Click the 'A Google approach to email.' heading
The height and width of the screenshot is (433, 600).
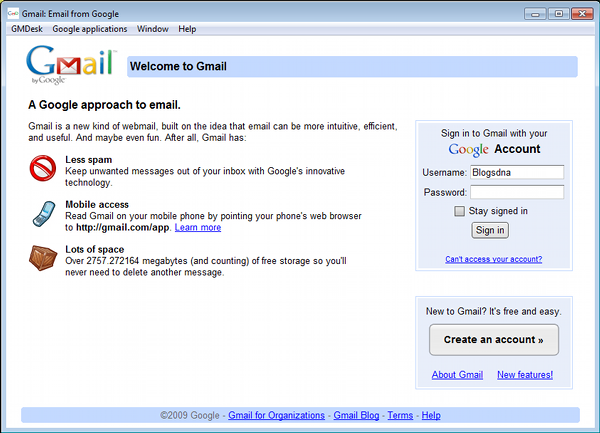click(104, 104)
